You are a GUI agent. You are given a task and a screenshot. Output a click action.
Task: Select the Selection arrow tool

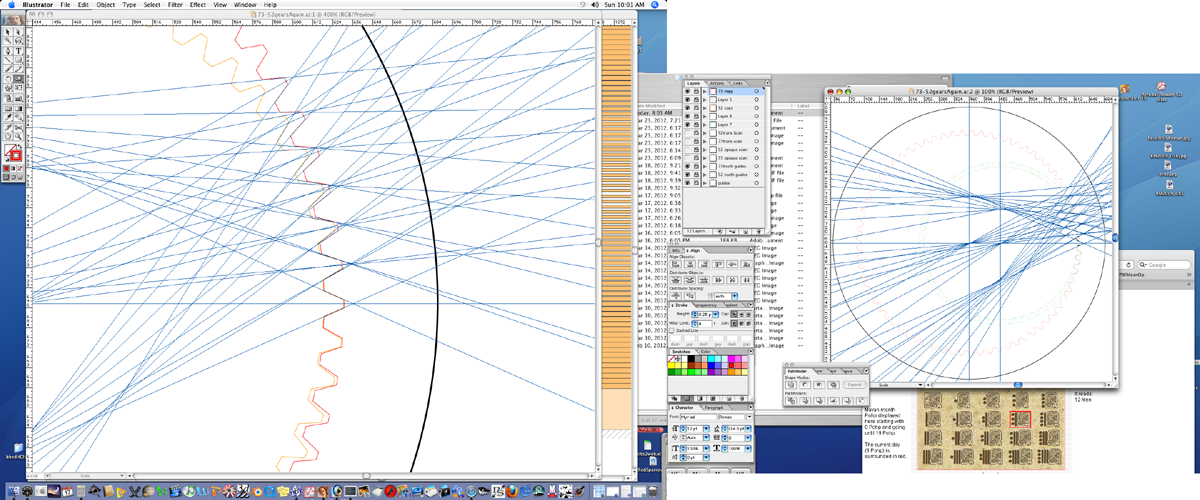pos(7,32)
